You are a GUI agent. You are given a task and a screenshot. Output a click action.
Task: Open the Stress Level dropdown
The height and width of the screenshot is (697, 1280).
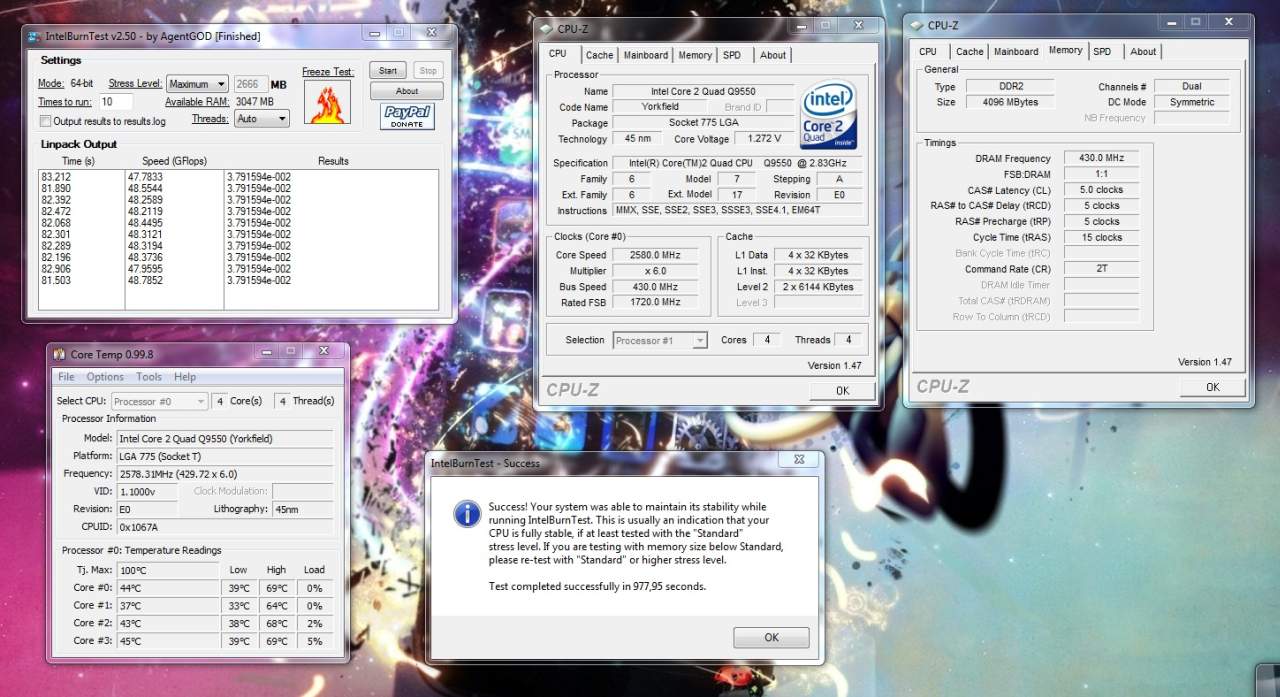pyautogui.click(x=198, y=84)
